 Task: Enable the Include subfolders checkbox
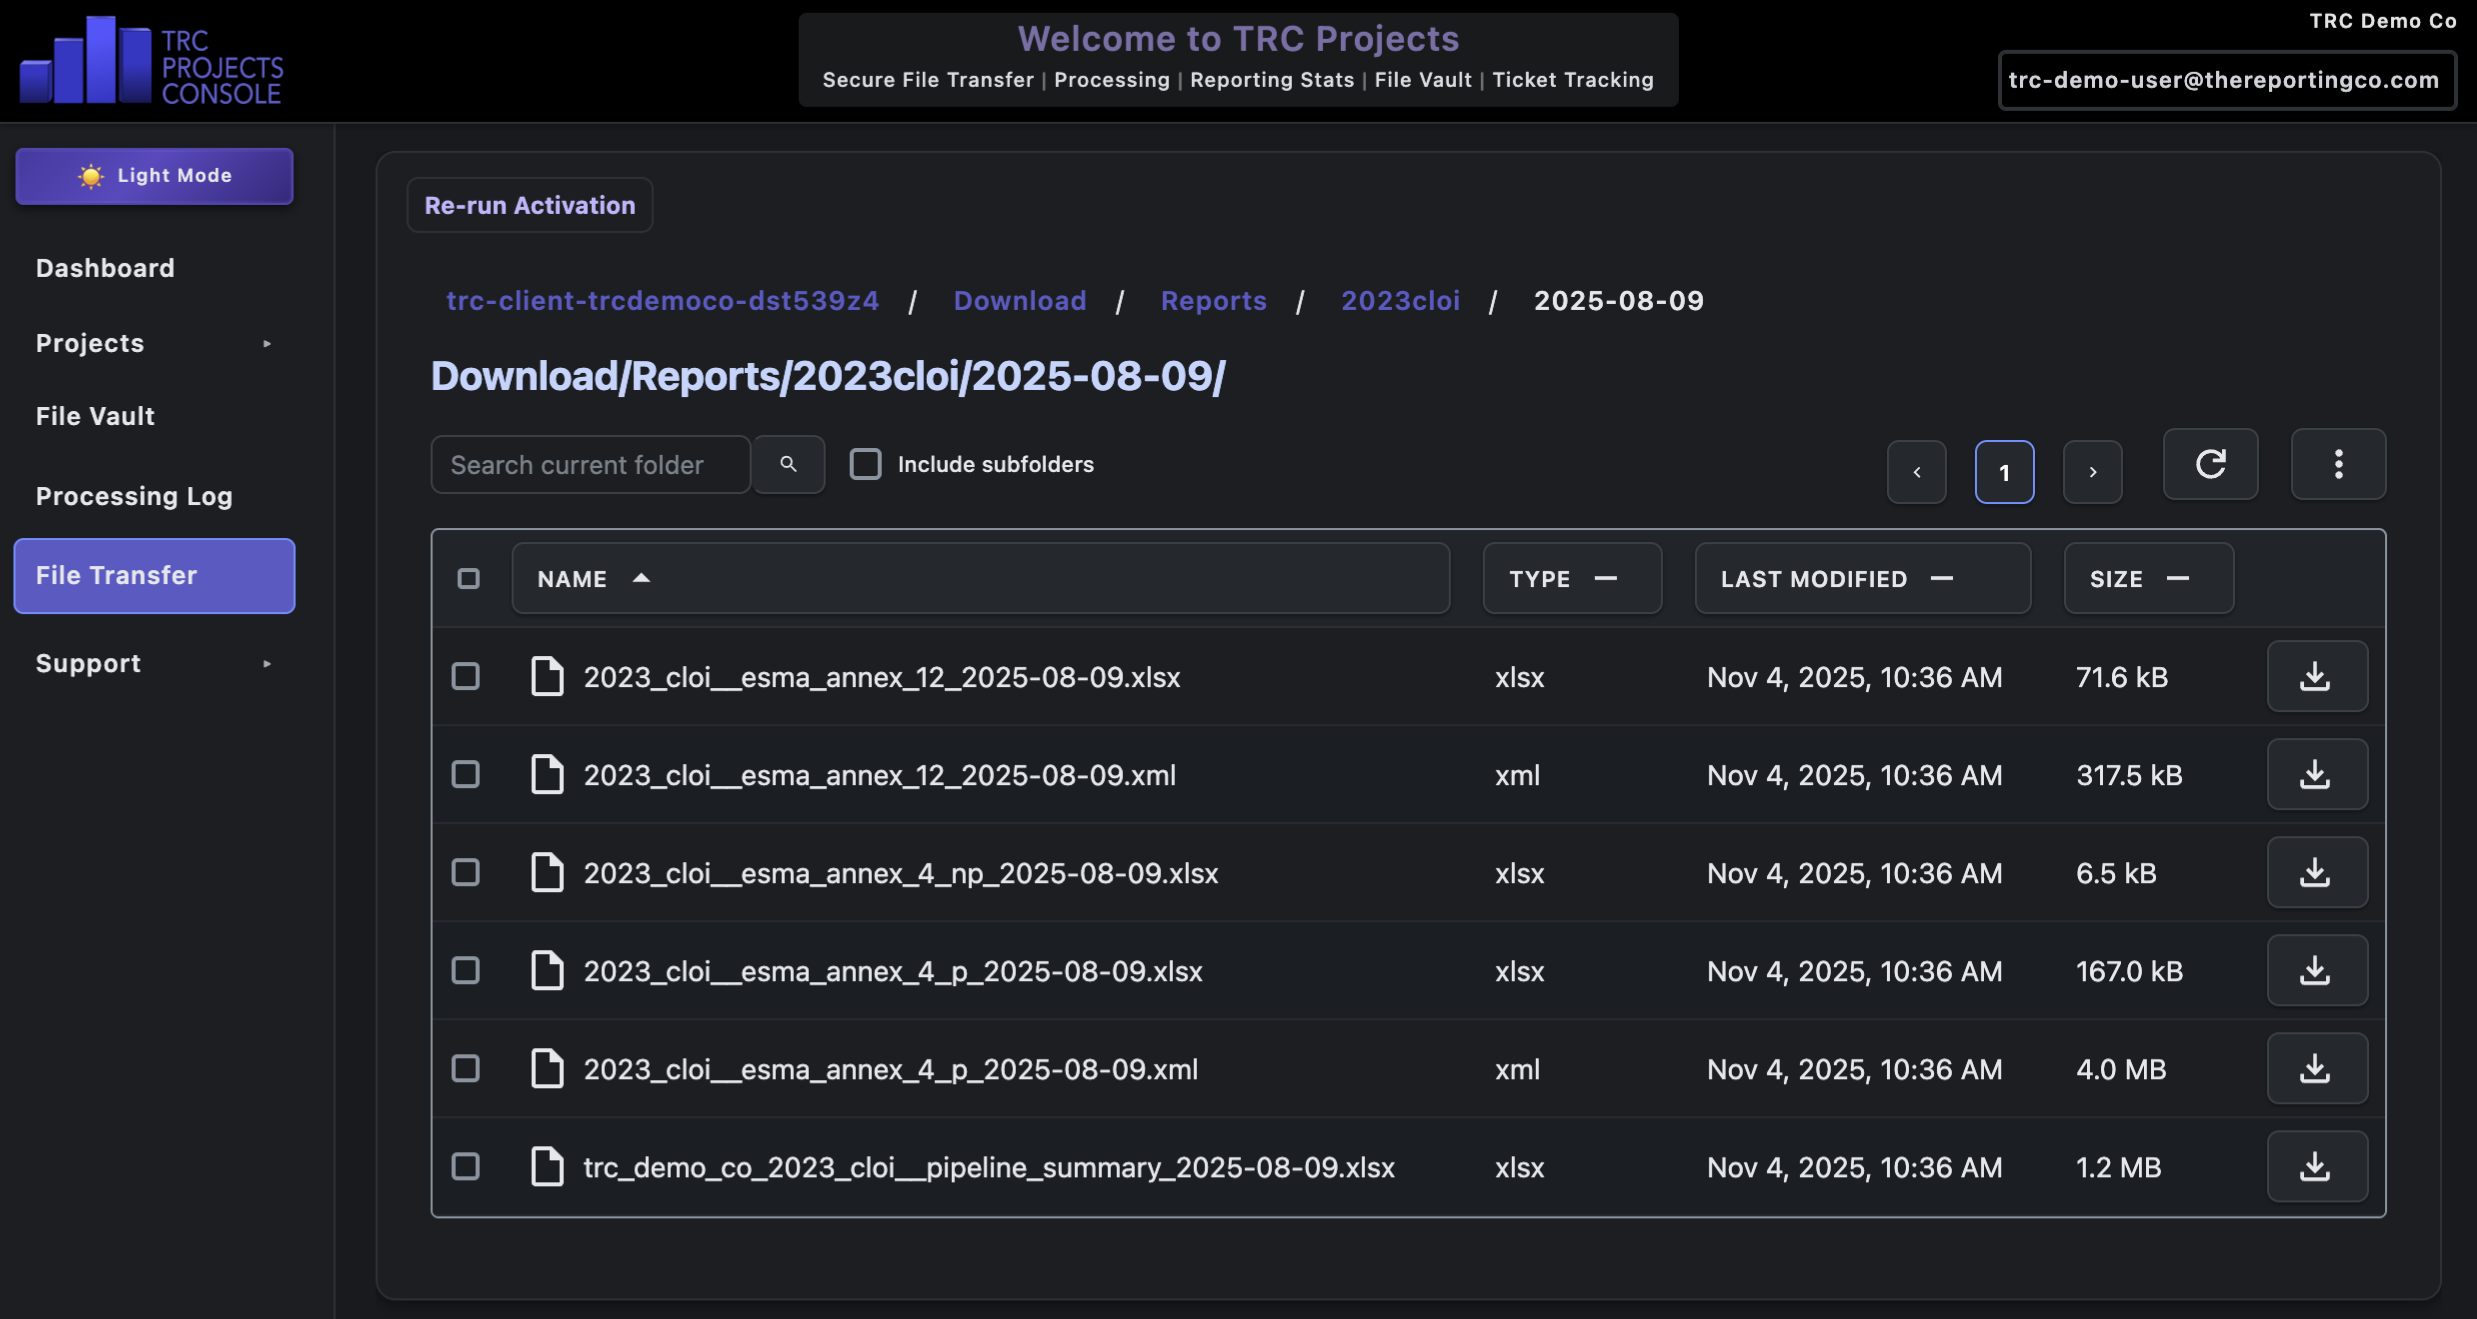(x=865, y=464)
